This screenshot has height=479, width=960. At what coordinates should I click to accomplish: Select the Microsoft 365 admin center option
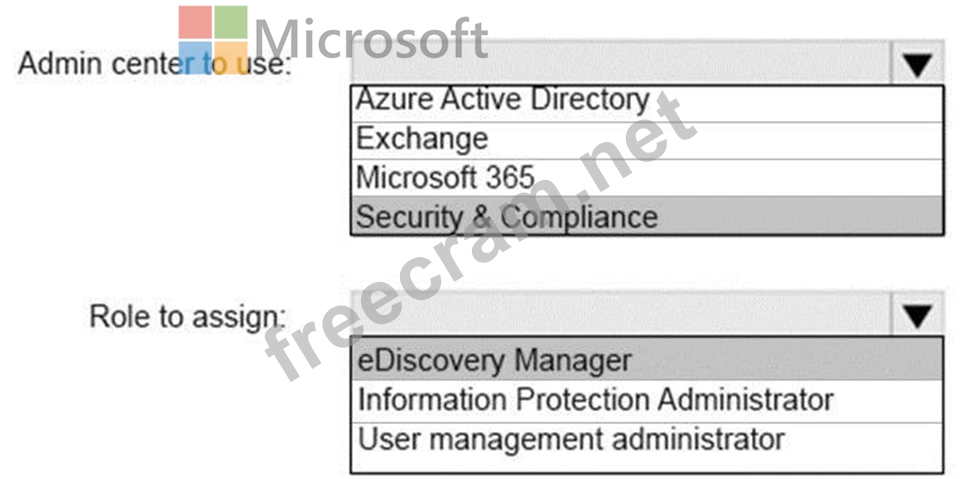(647, 178)
